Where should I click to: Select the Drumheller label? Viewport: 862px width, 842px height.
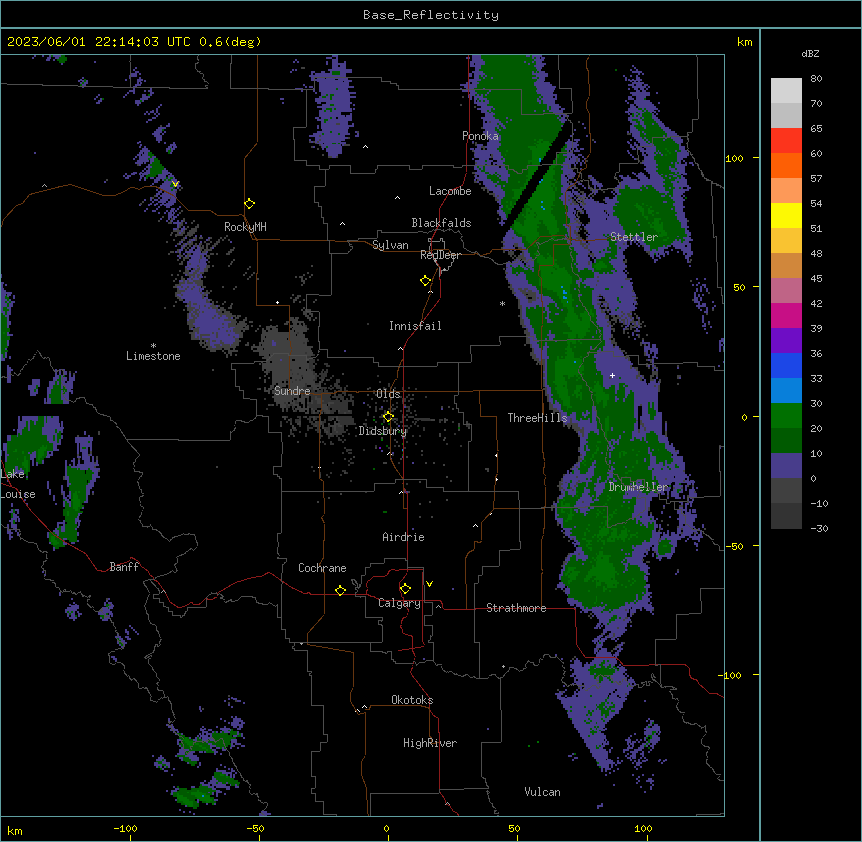(638, 487)
